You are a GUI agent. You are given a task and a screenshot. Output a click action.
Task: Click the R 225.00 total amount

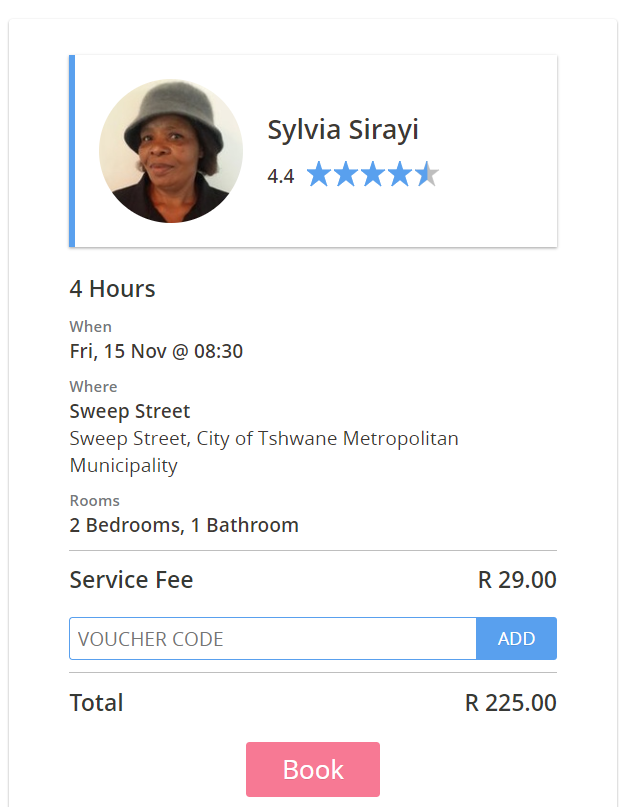point(510,703)
